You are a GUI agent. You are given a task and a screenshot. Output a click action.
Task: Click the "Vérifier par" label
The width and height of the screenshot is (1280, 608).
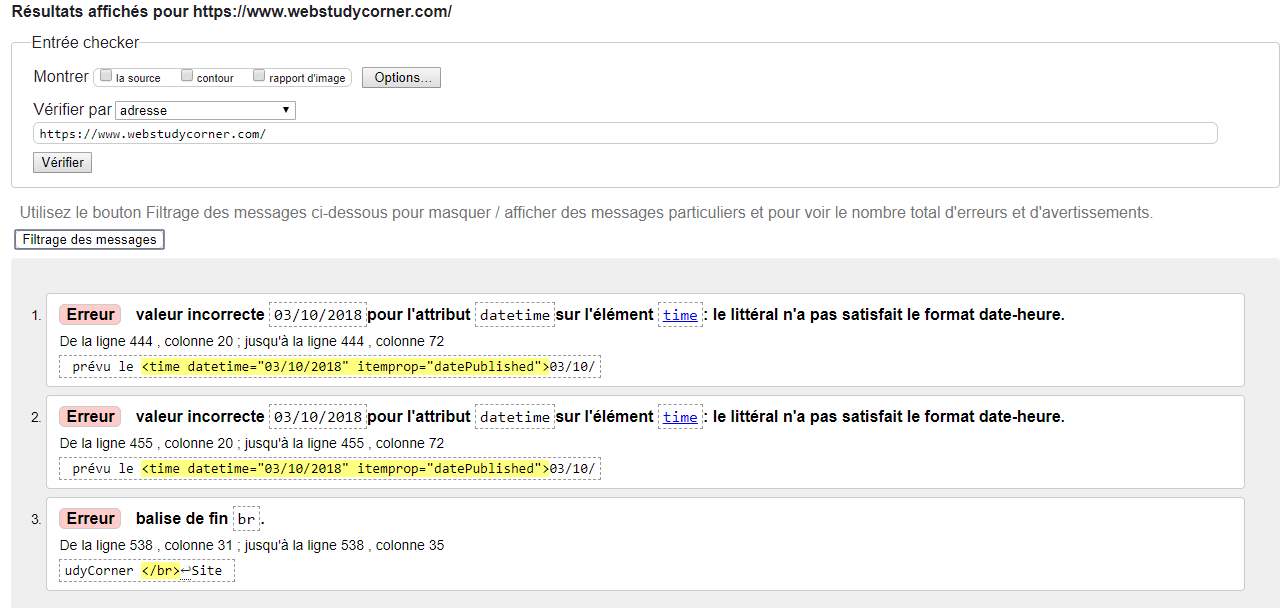[x=73, y=110]
